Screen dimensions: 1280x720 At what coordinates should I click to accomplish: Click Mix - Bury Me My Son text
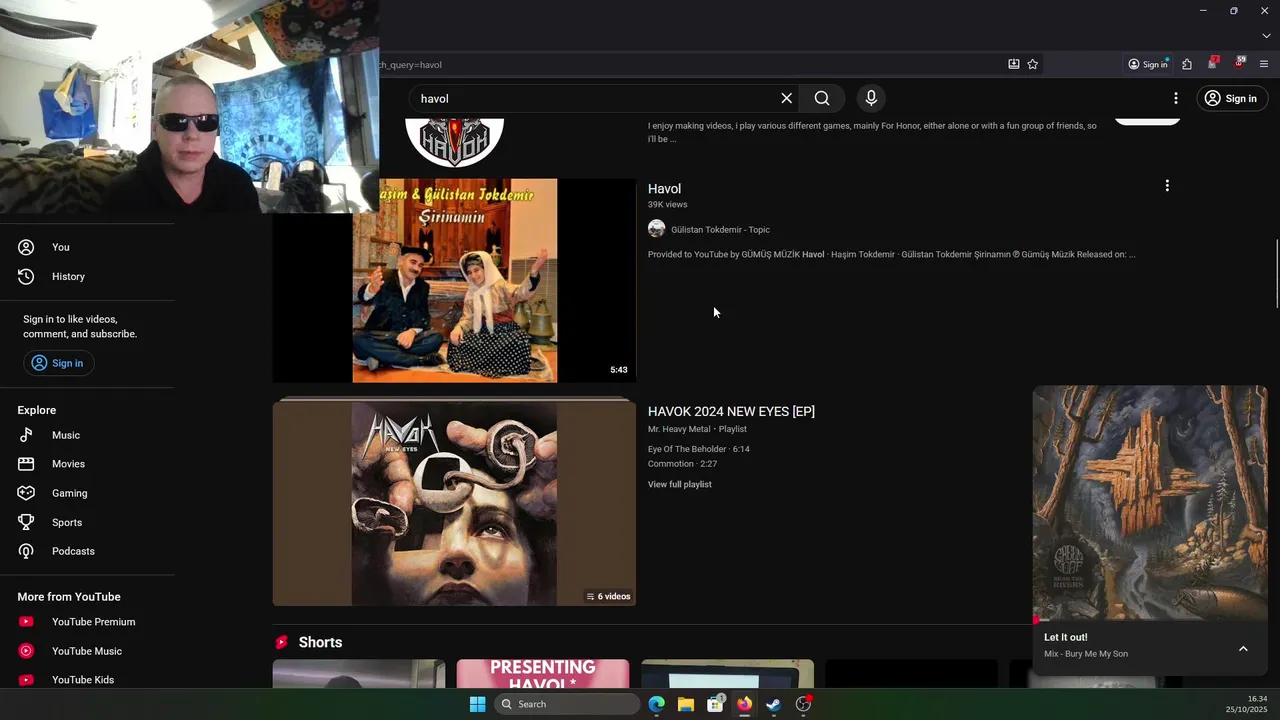pos(1086,654)
